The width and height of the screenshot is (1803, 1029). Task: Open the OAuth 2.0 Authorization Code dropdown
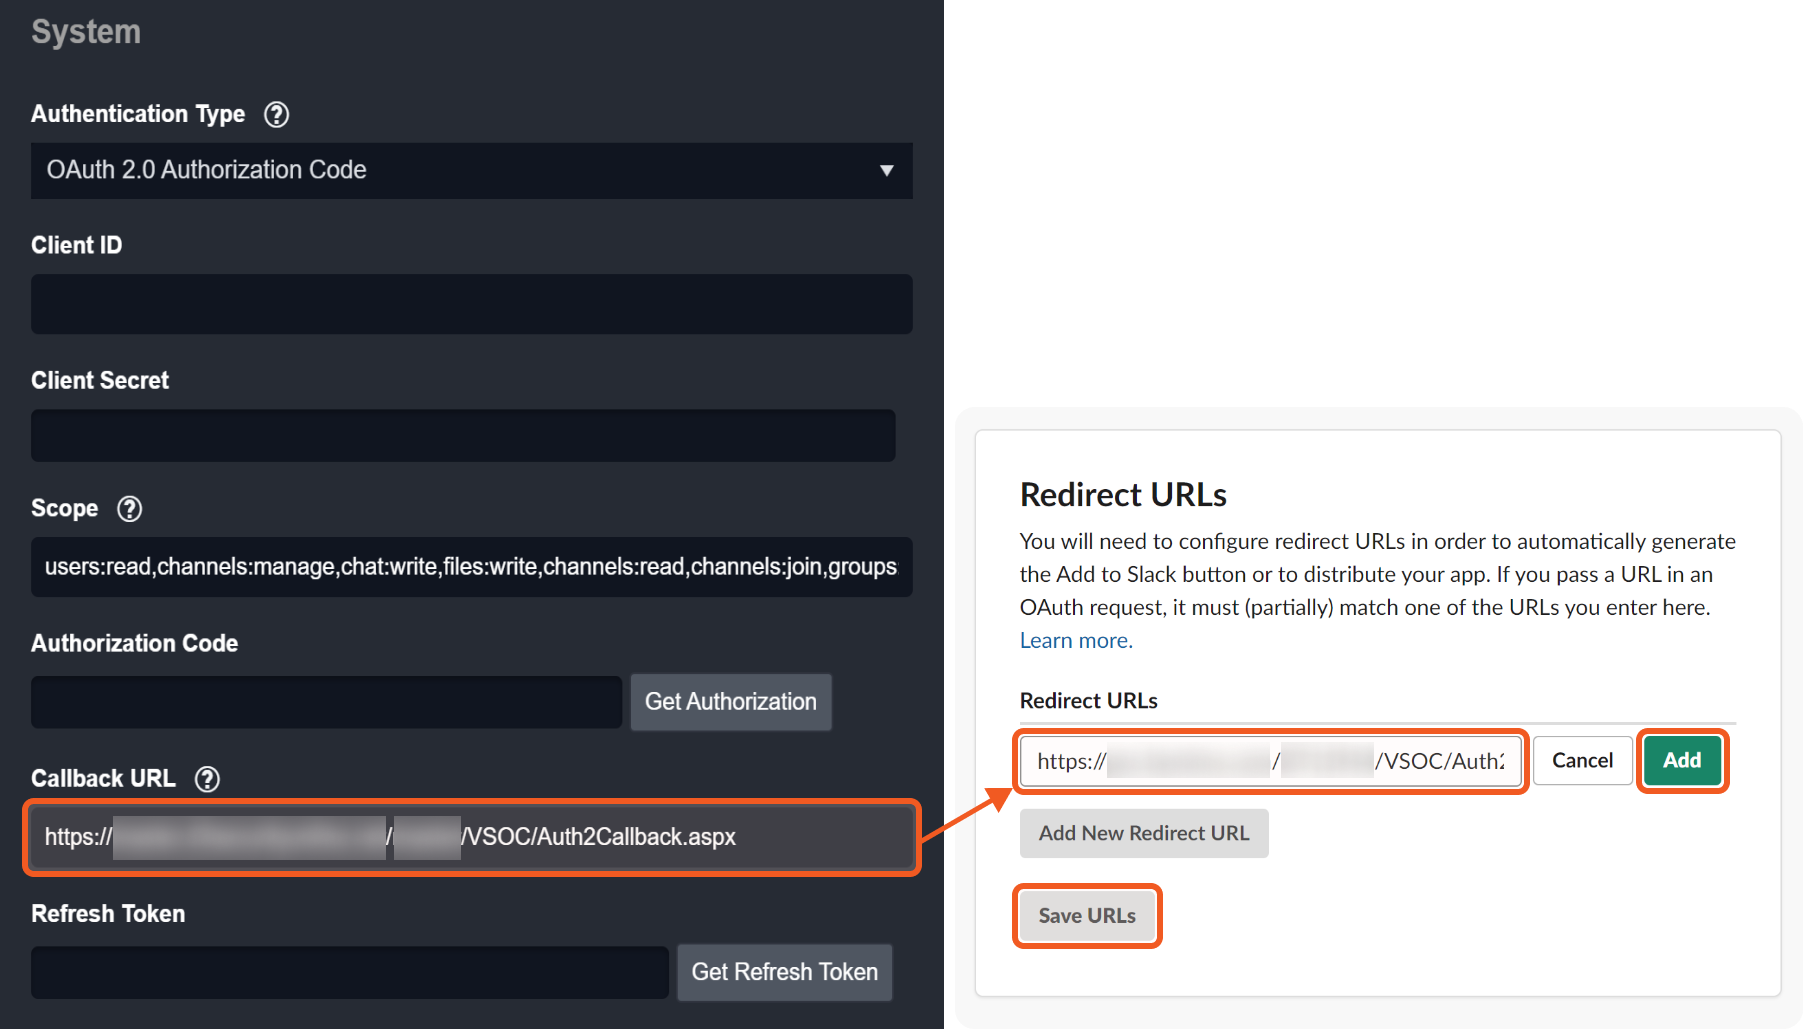470,171
